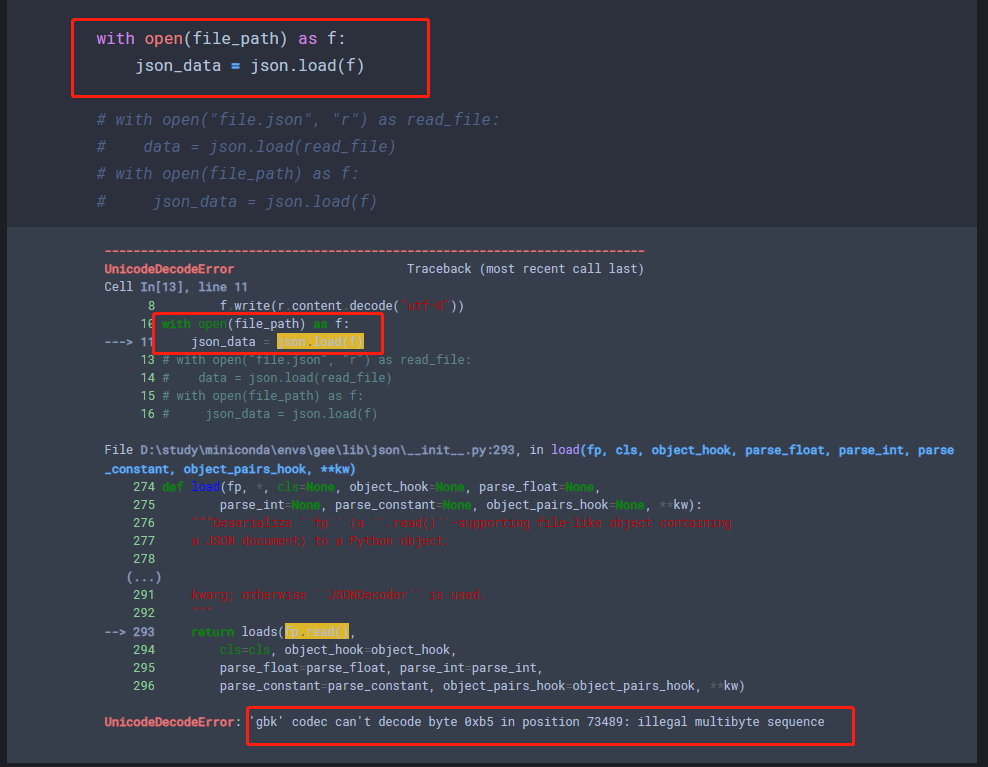Screen dimensions: 988x767
Task: Click 'json_data = json.load(f)' in code cell
Action: pos(250,66)
